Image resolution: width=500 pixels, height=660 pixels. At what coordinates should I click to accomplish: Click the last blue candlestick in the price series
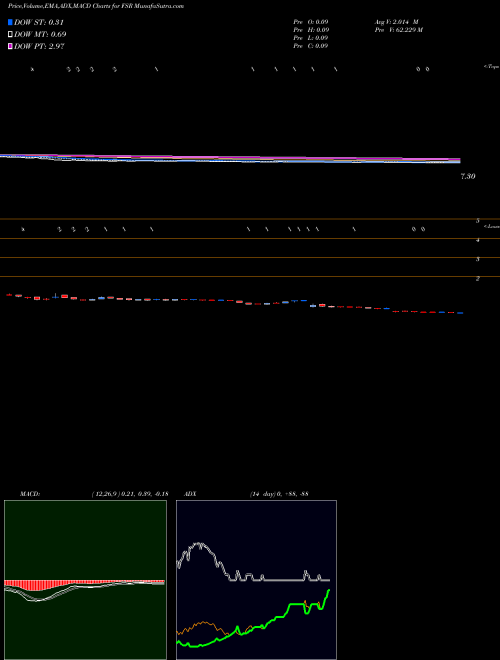coord(460,313)
